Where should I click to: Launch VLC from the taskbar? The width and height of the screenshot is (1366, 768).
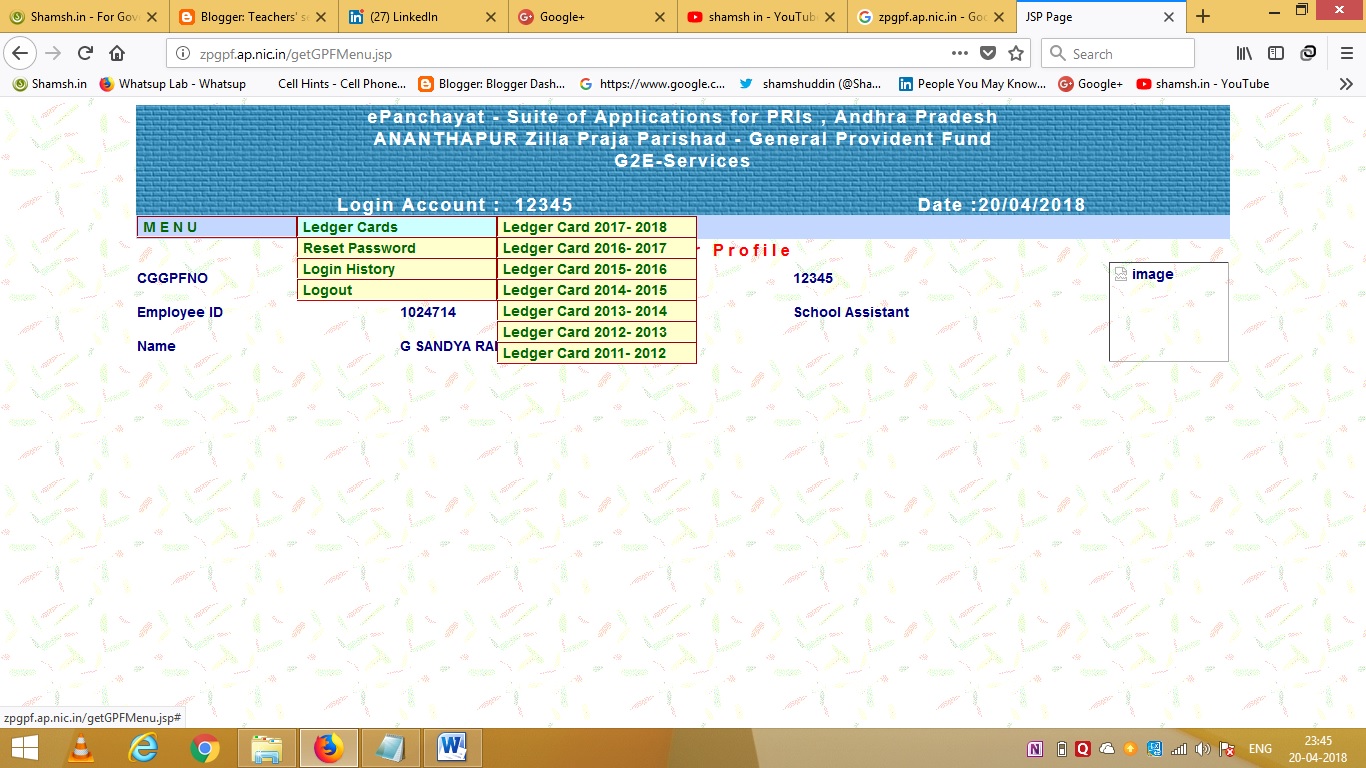pos(80,747)
